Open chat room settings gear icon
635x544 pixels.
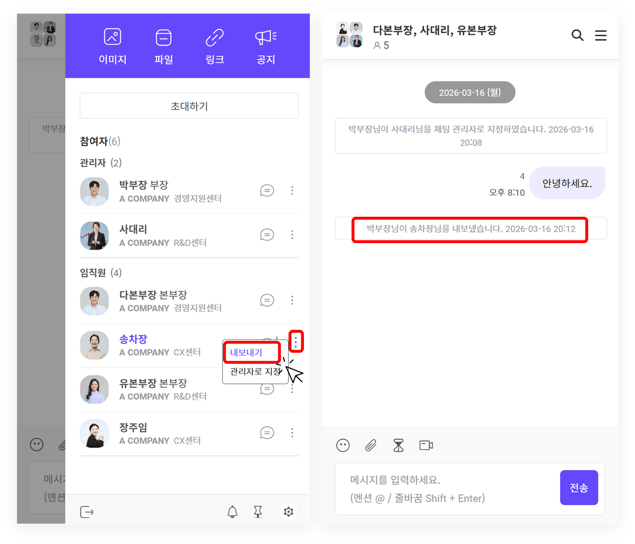point(288,512)
